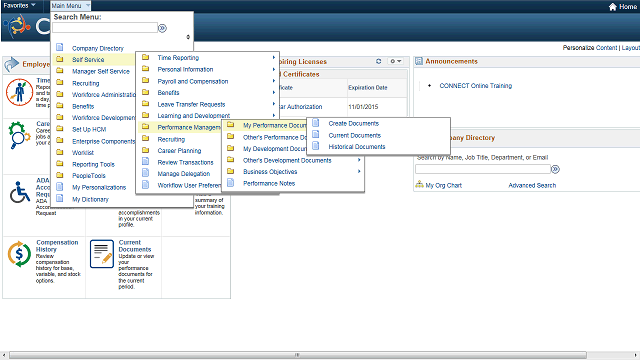Image resolution: width=640 pixels, height=360 pixels.
Task: Click the Create Documents page icon
Action: point(316,123)
